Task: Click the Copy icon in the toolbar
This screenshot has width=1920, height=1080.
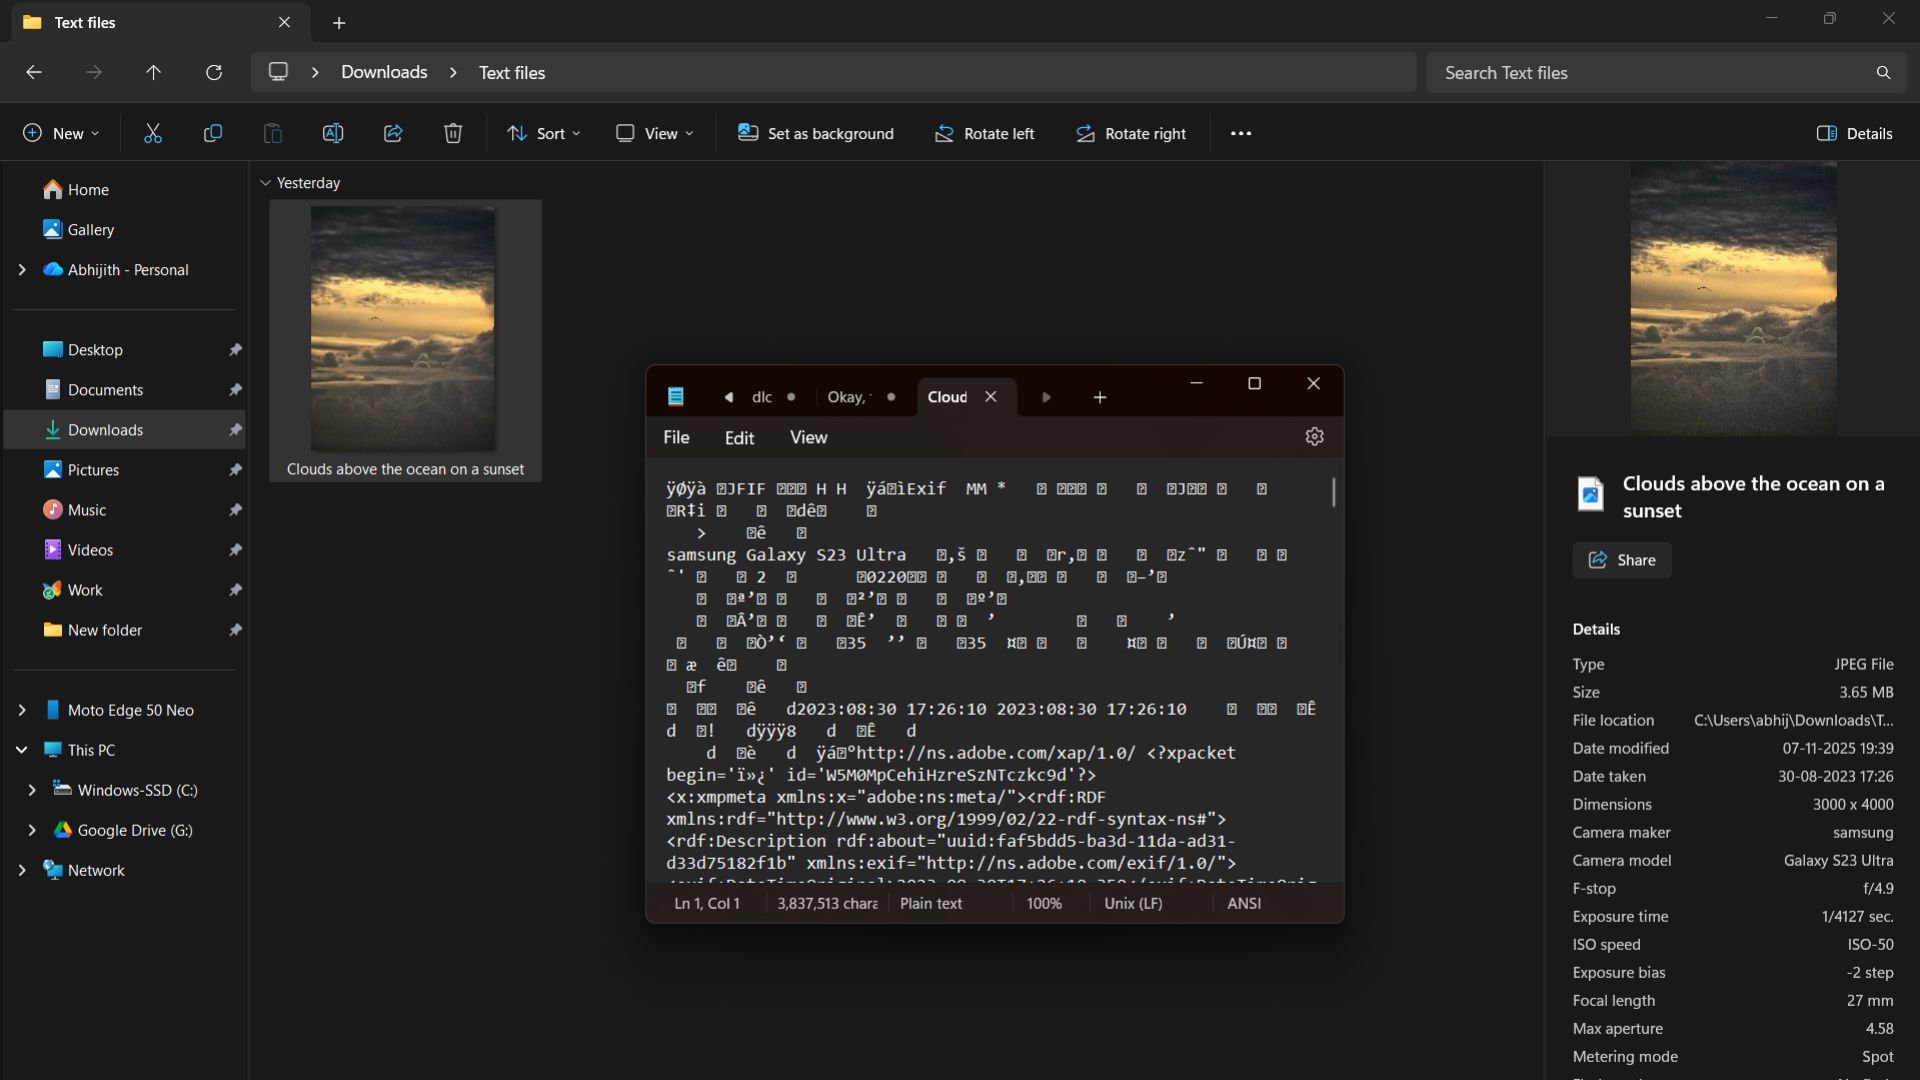Action: pyautogui.click(x=212, y=133)
